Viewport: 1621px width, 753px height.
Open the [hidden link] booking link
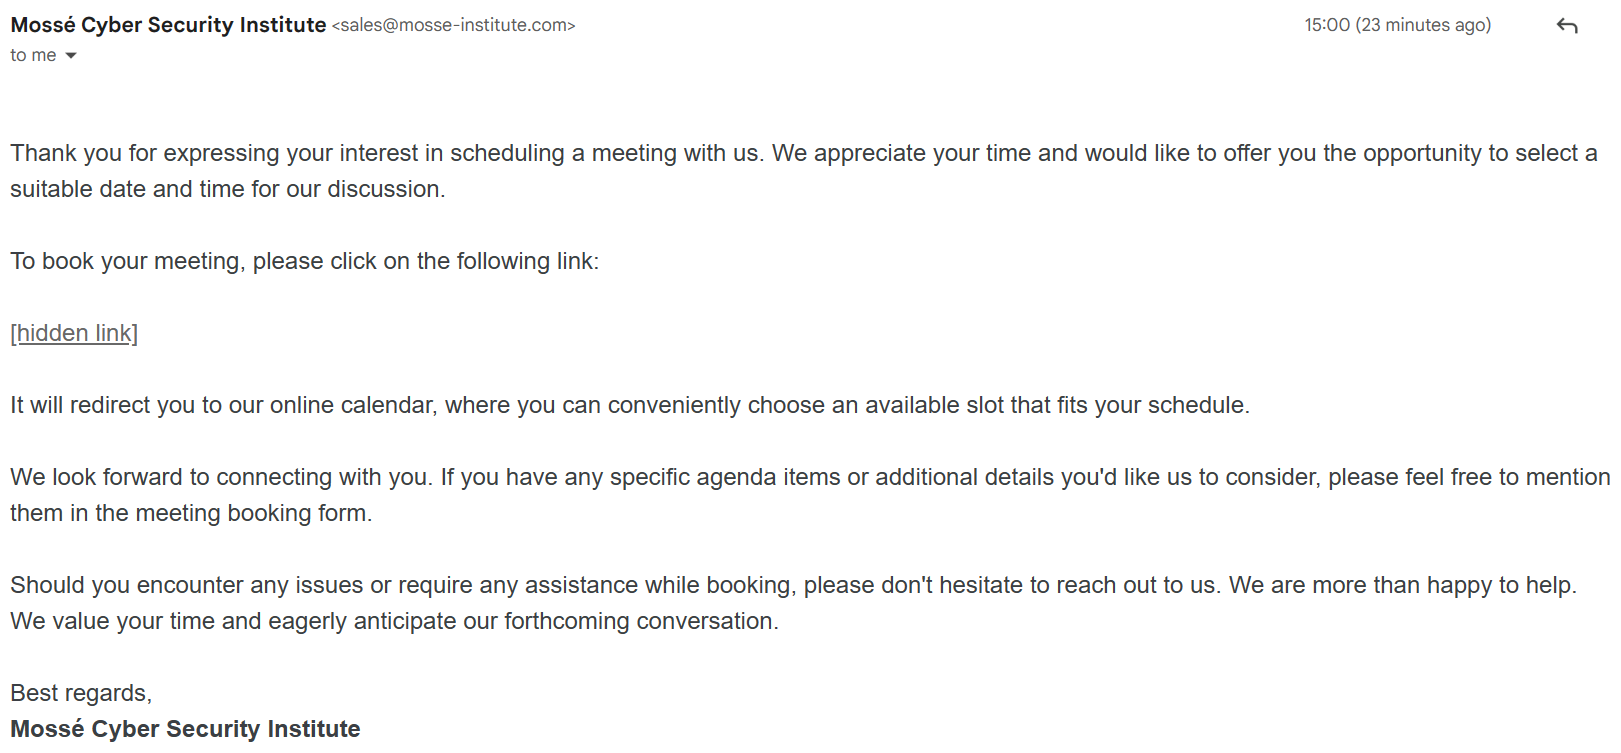[x=74, y=333]
